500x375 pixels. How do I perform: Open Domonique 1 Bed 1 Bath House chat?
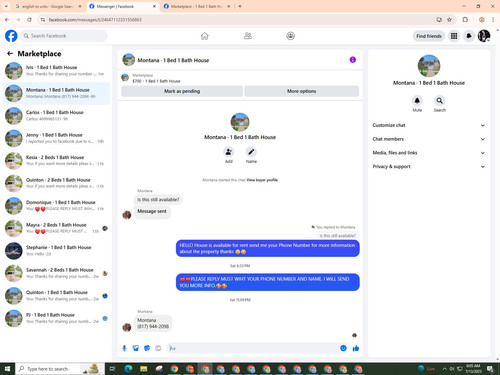click(x=56, y=206)
